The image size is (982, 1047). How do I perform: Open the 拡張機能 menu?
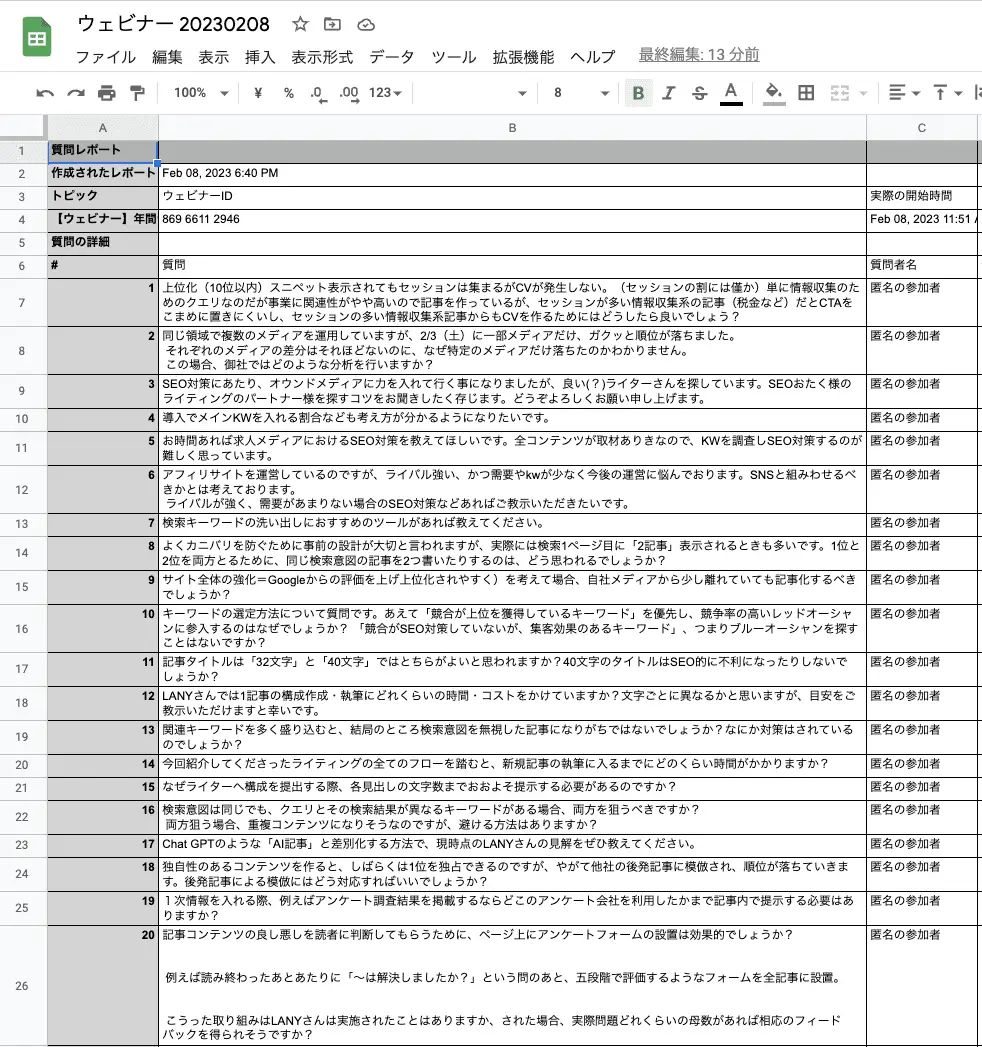pyautogui.click(x=523, y=57)
